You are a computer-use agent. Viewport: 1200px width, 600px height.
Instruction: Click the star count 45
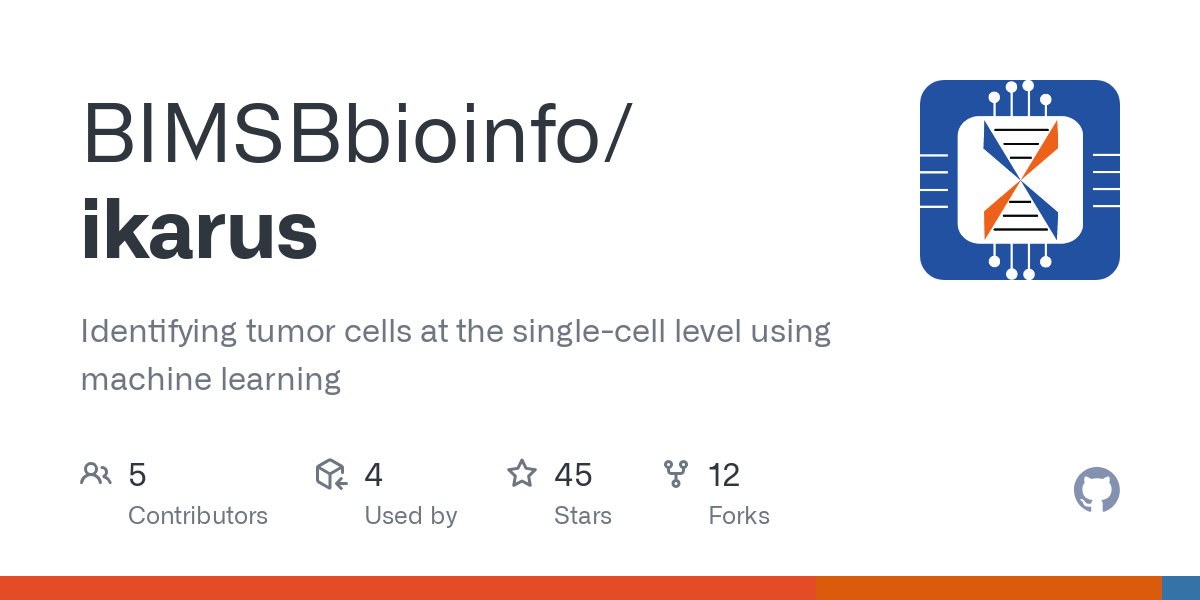[573, 474]
